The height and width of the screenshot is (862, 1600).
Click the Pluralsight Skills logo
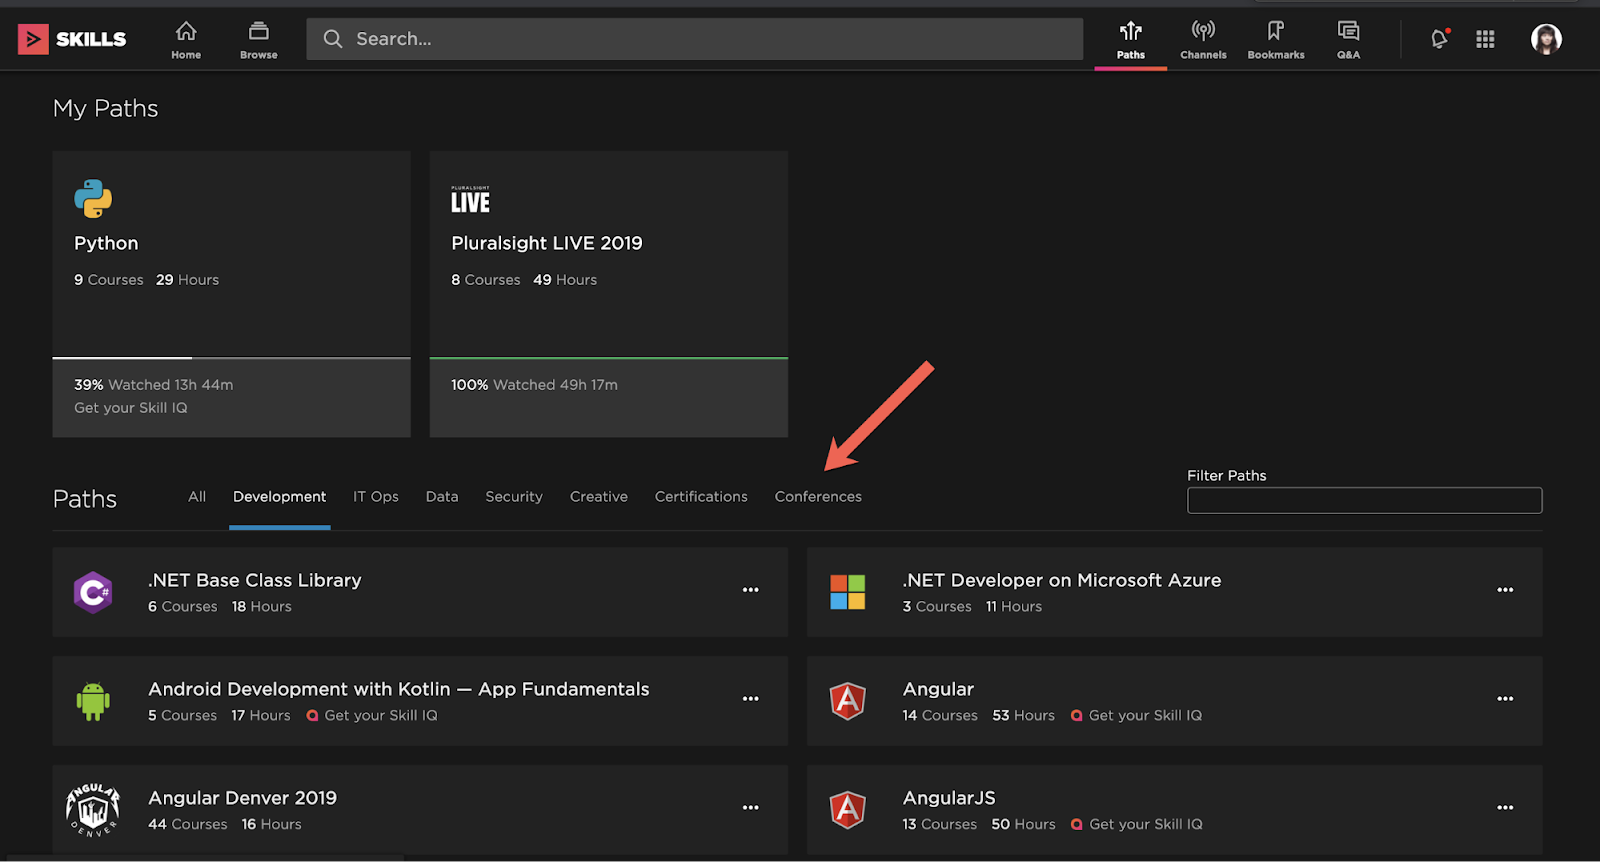pyautogui.click(x=72, y=39)
